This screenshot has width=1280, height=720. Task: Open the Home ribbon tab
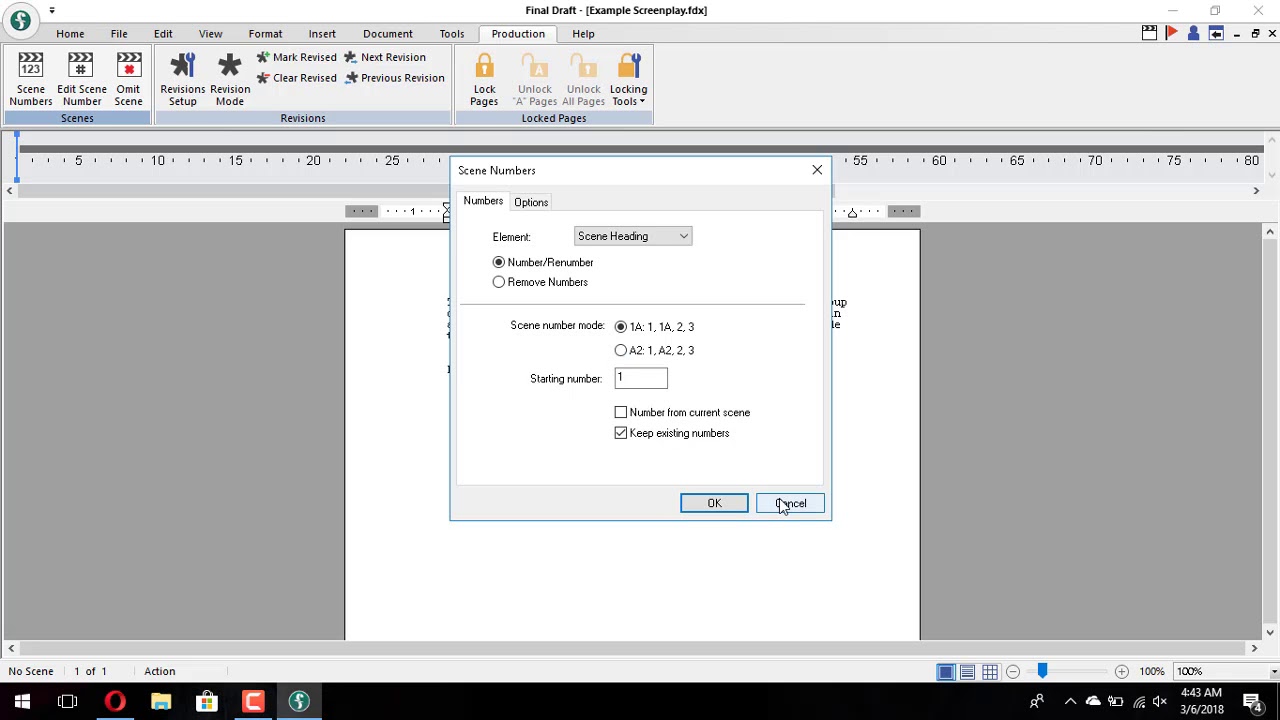70,34
